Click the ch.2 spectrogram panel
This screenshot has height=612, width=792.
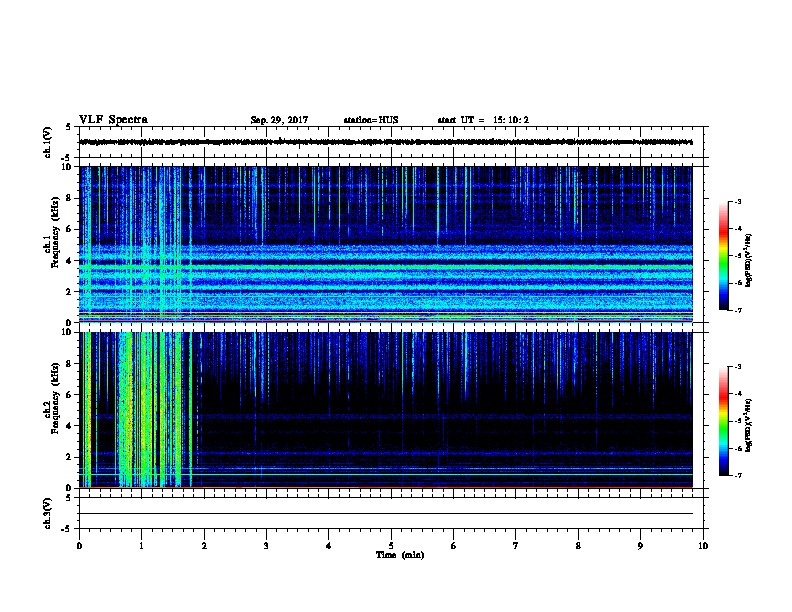386,410
